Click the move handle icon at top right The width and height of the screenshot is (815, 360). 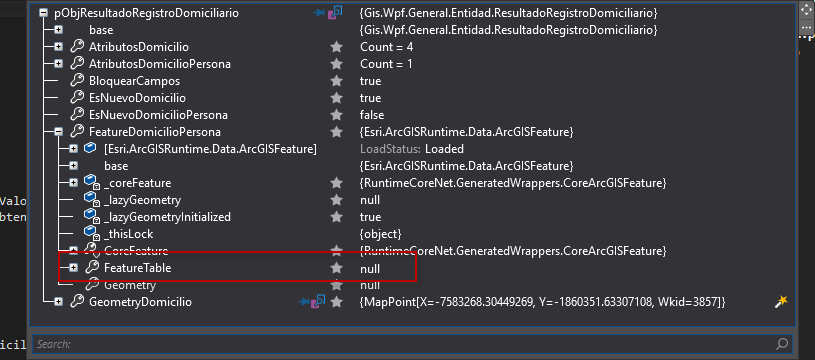tap(806, 10)
